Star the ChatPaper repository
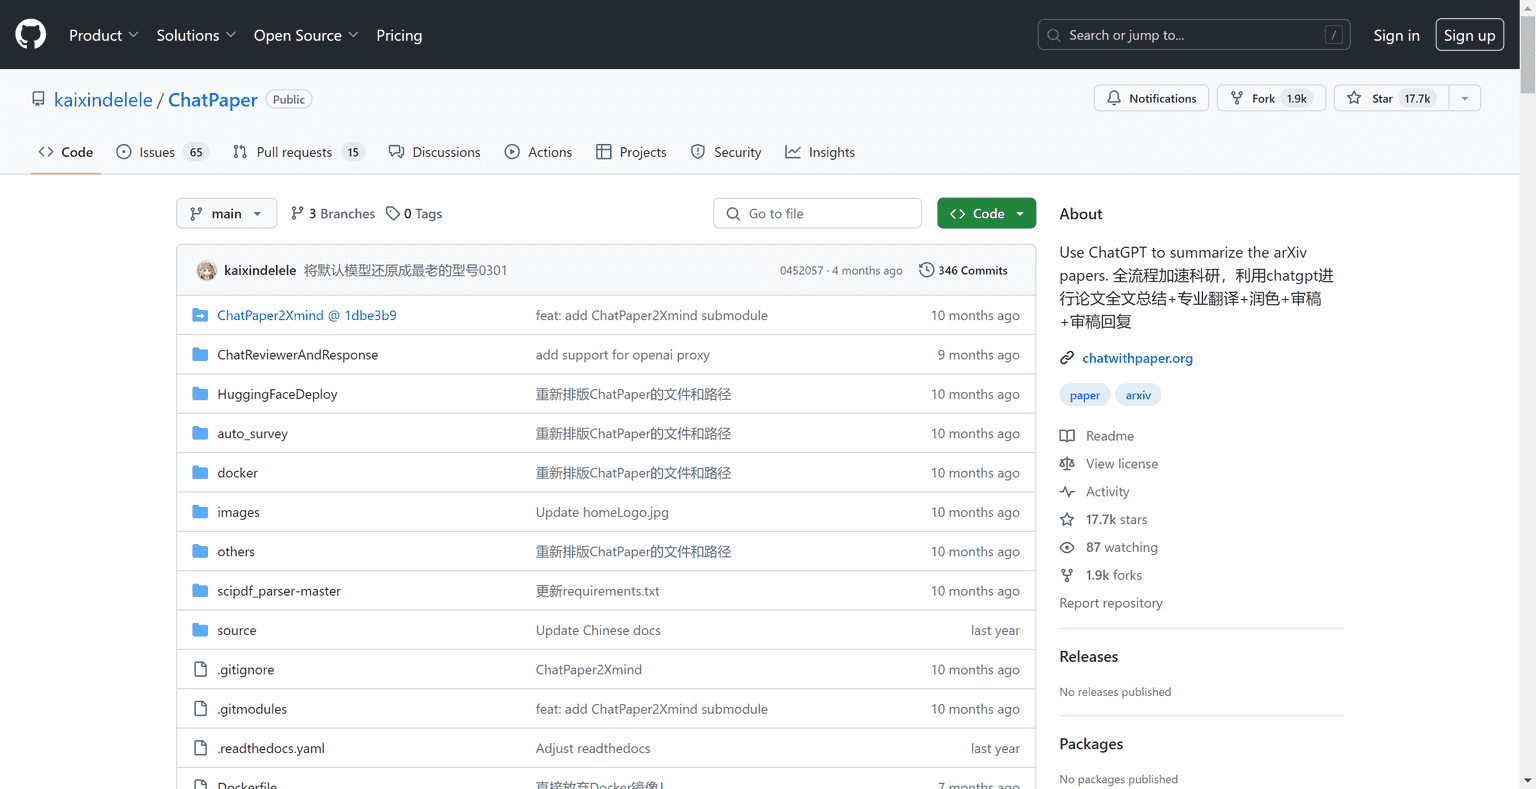Viewport: 1536px width, 789px height. coord(1391,98)
